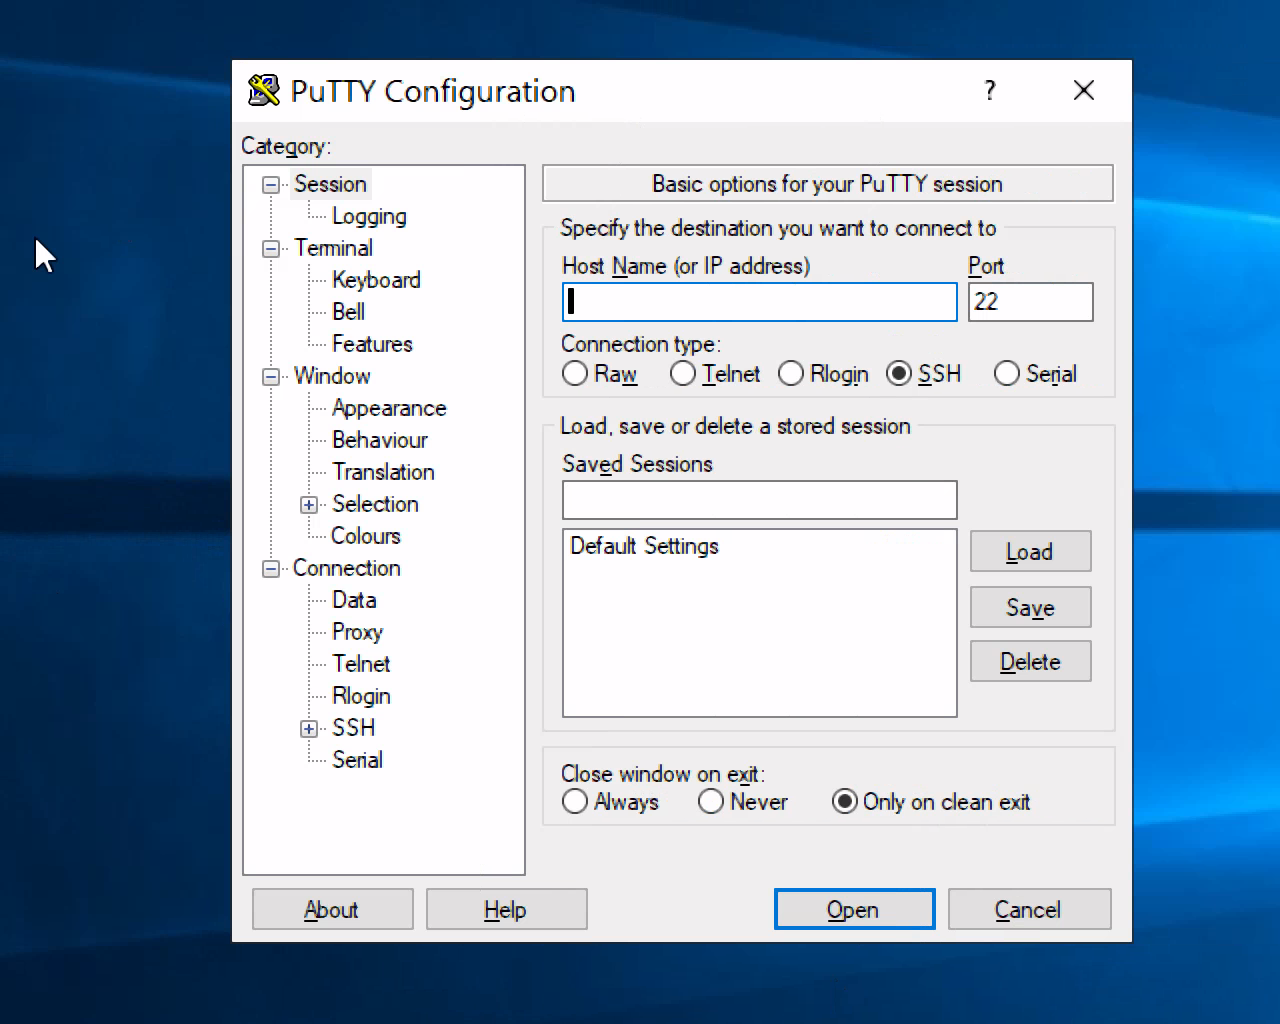This screenshot has width=1280, height=1024.
Task: Open the Terminal category
Action: point(333,248)
